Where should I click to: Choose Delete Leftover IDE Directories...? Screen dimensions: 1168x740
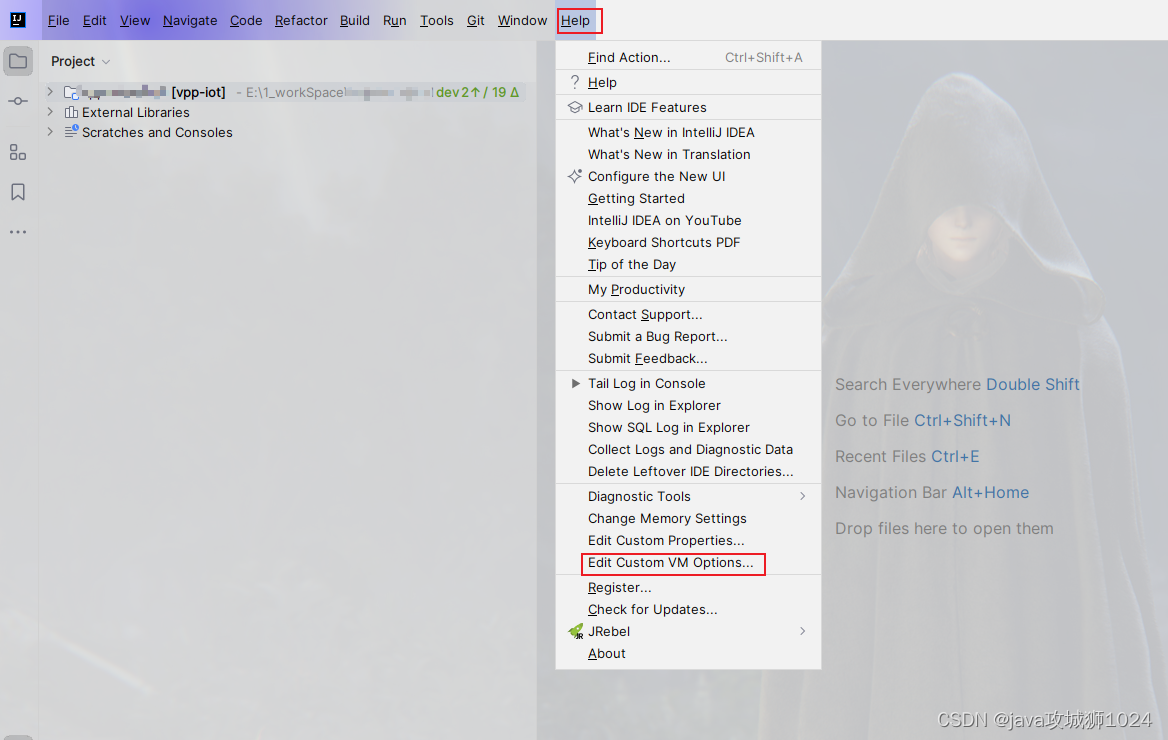click(688, 472)
